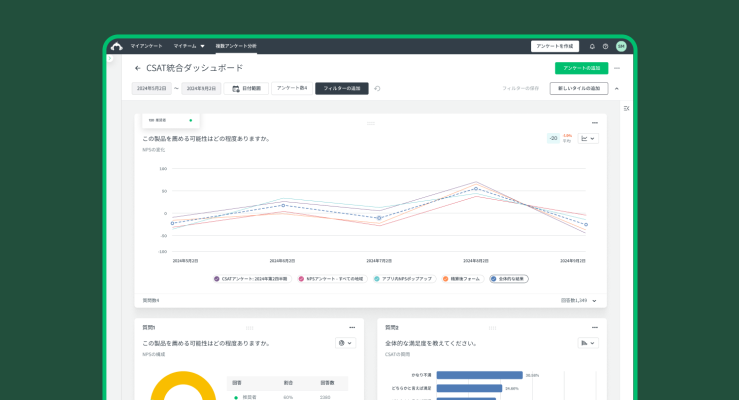Toggle the NPSアンケート legend series
This screenshot has width=739, height=400.
point(330,278)
